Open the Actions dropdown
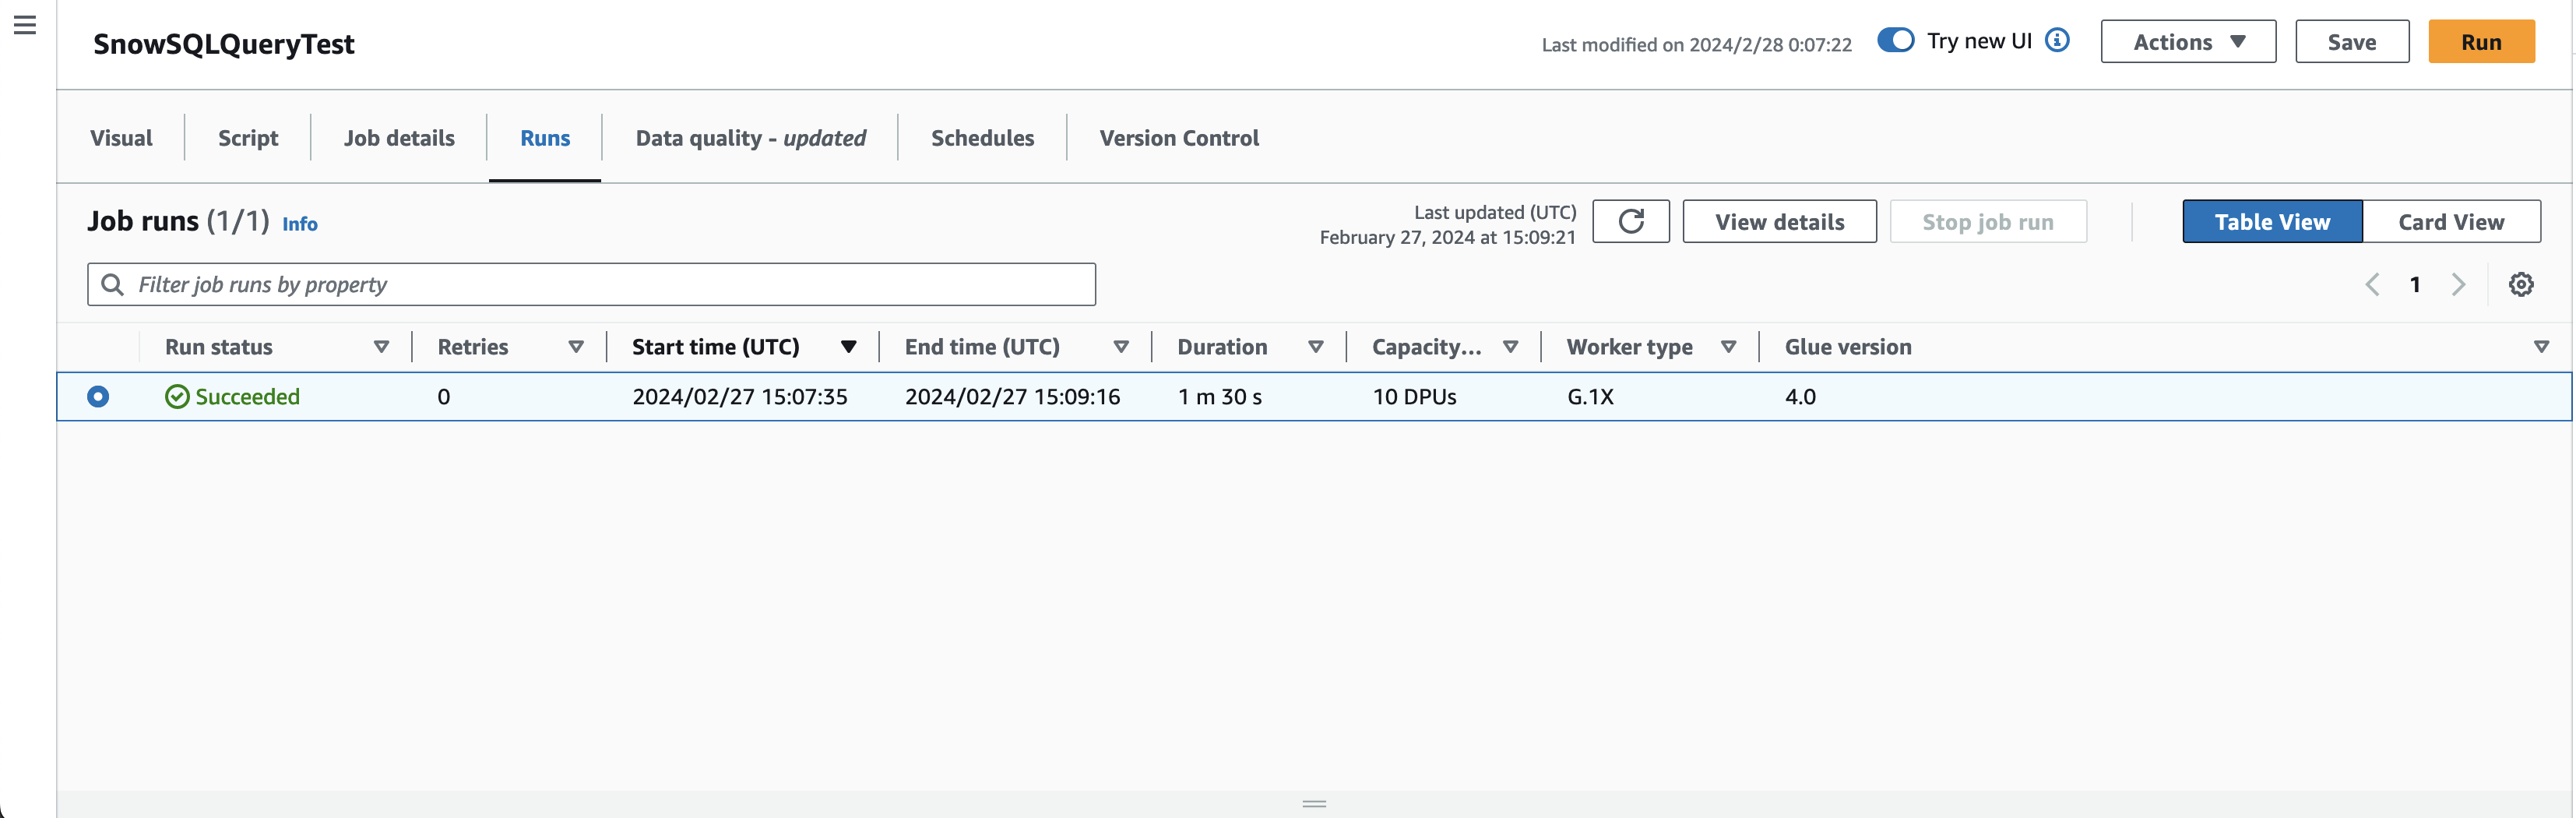 2188,41
